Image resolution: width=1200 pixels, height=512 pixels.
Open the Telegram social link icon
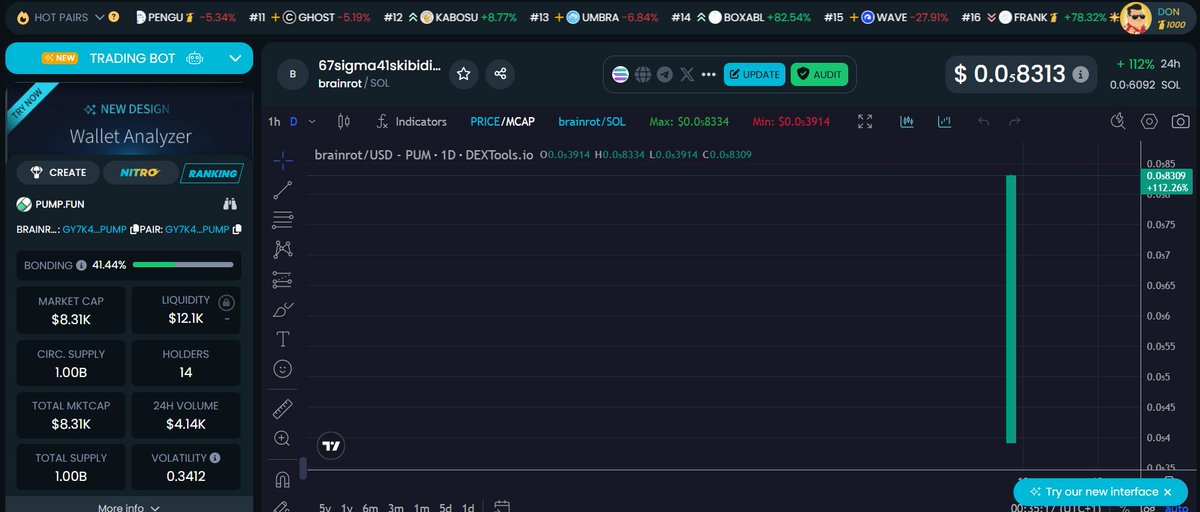[665, 74]
